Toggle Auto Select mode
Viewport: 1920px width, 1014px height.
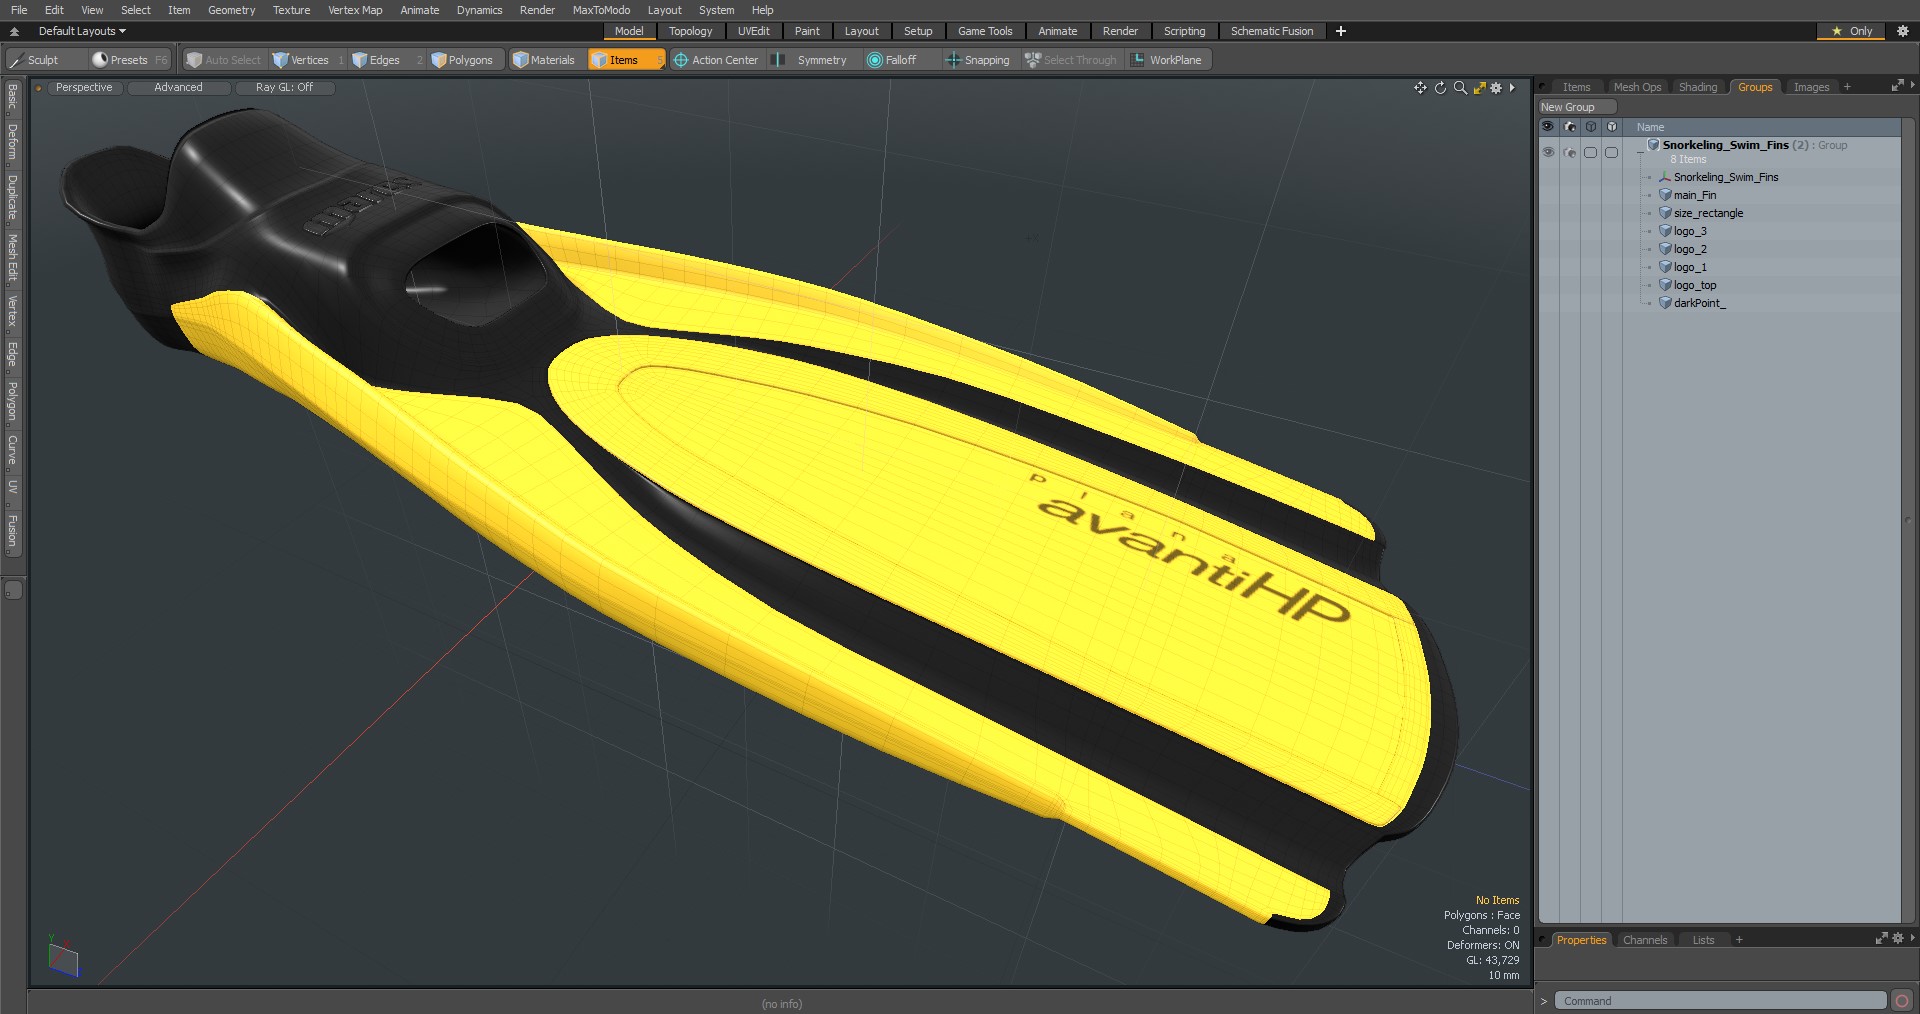tap(224, 60)
